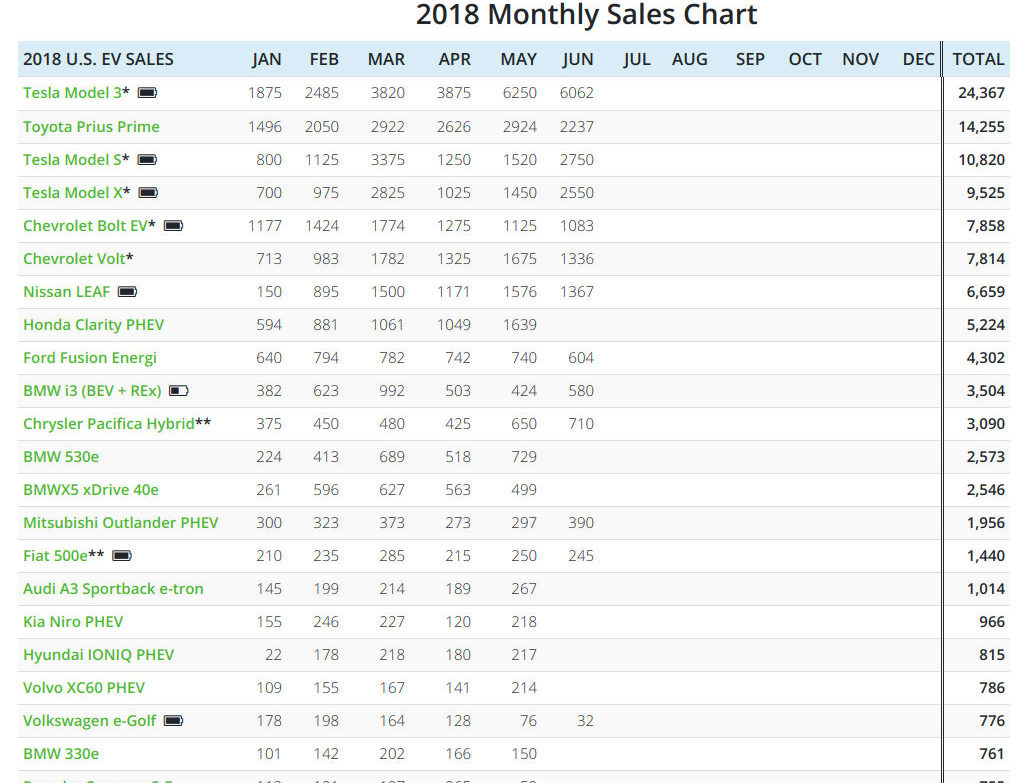Open the Toyota Prius Prime link
Viewport: 1020px width, 783px height.
pyautogui.click(x=91, y=126)
